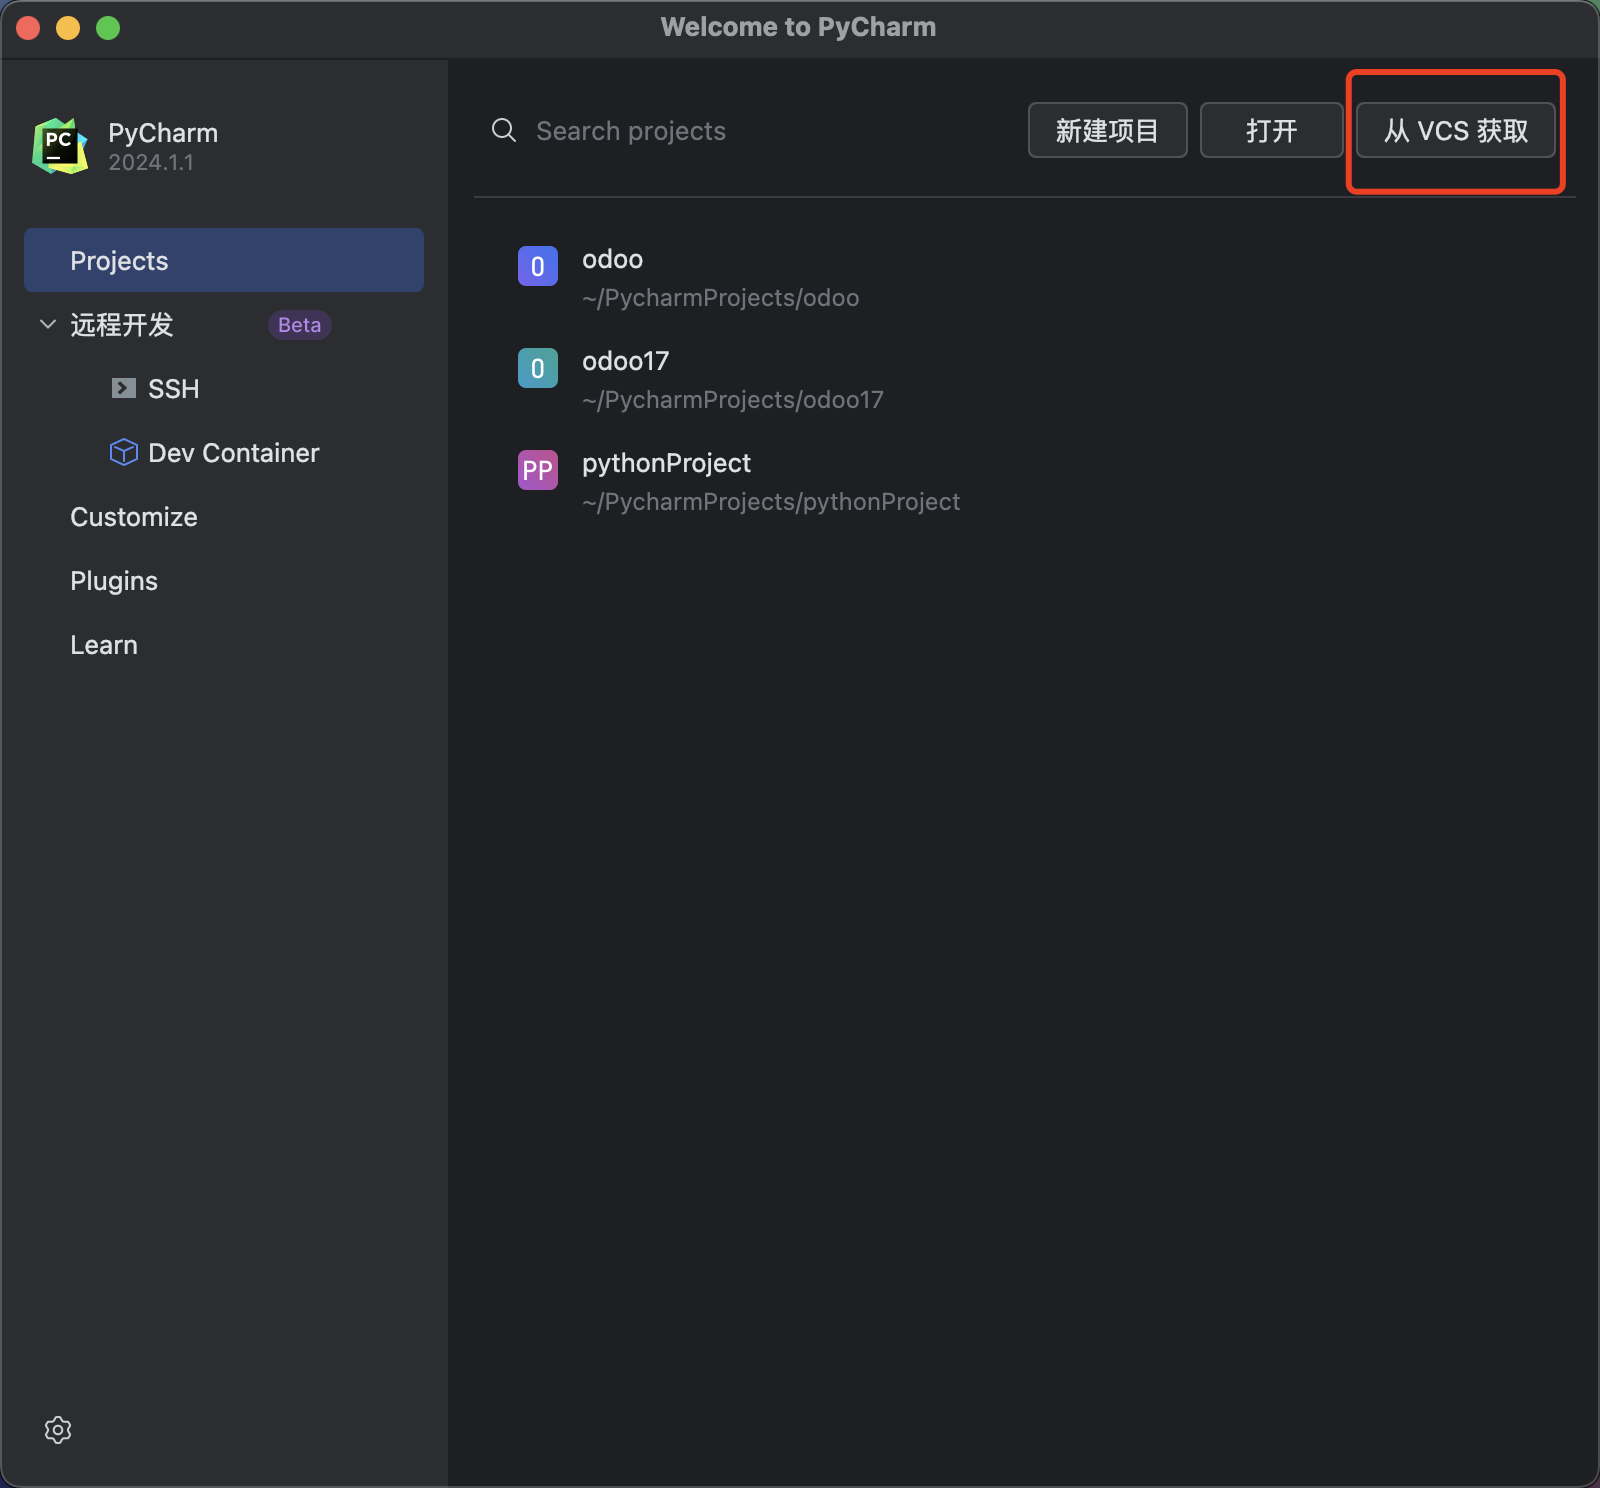
Task: Click the path ~/PycharmProjects/odoo17
Action: coord(733,400)
